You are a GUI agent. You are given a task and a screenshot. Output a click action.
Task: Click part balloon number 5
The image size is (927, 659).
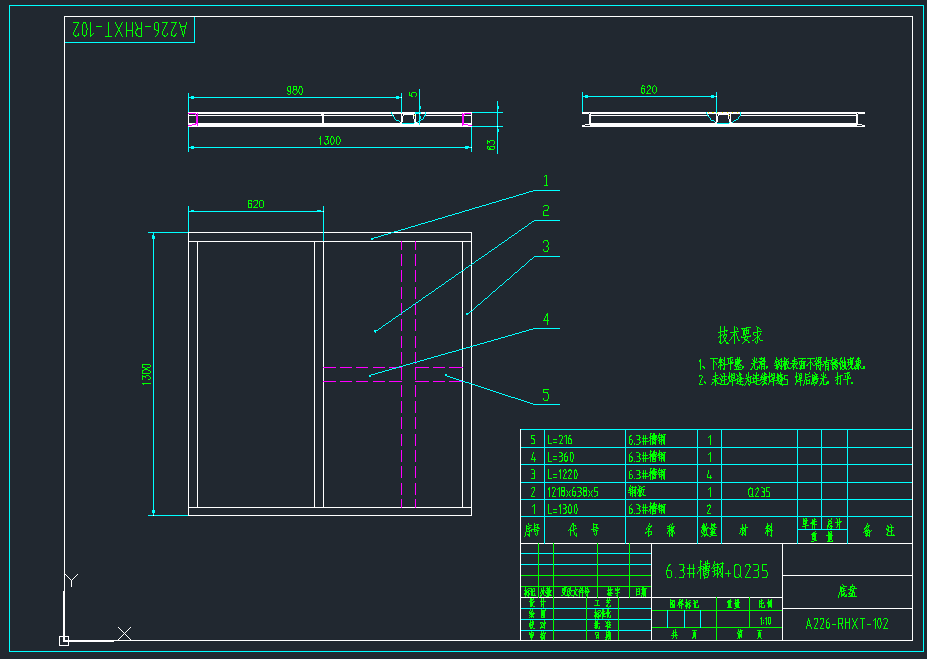tap(546, 395)
